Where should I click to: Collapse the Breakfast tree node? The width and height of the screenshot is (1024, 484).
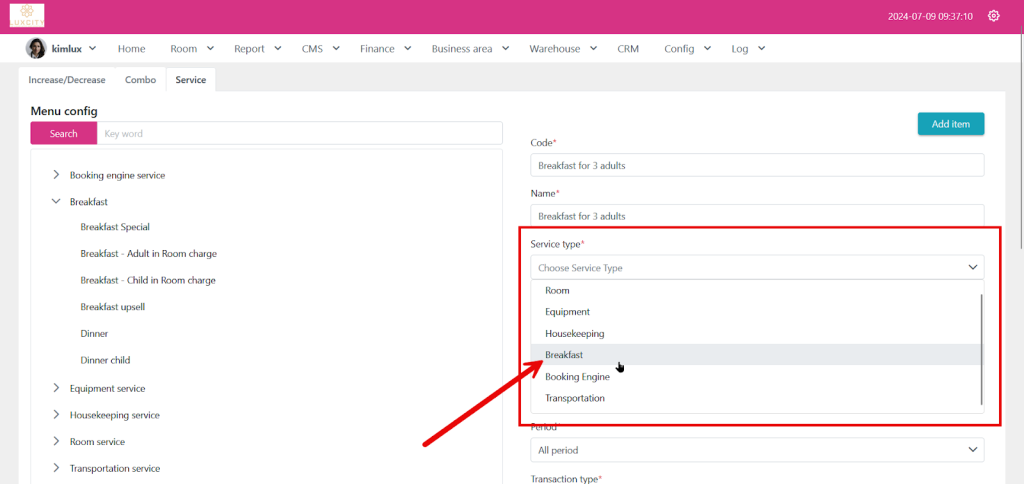pyautogui.click(x=56, y=202)
